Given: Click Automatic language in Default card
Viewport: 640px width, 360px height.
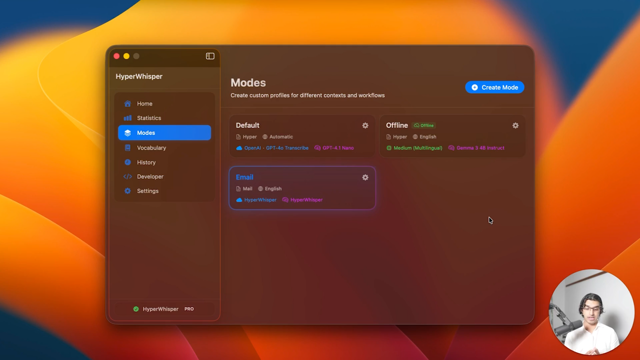Looking at the screenshot, I should [278, 137].
